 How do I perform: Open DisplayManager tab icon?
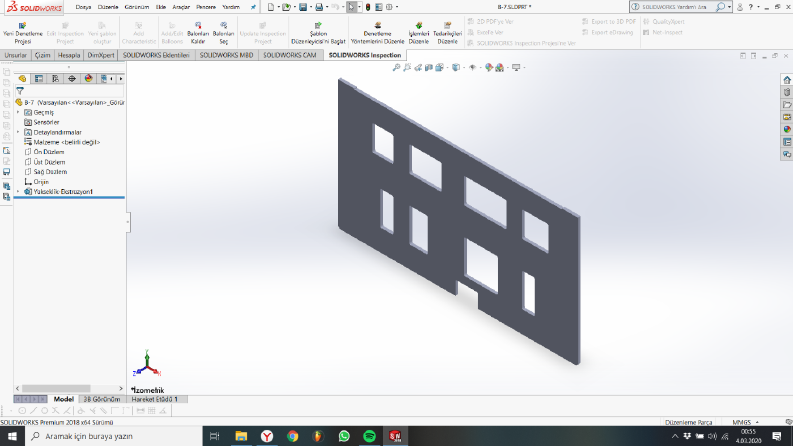coord(89,78)
